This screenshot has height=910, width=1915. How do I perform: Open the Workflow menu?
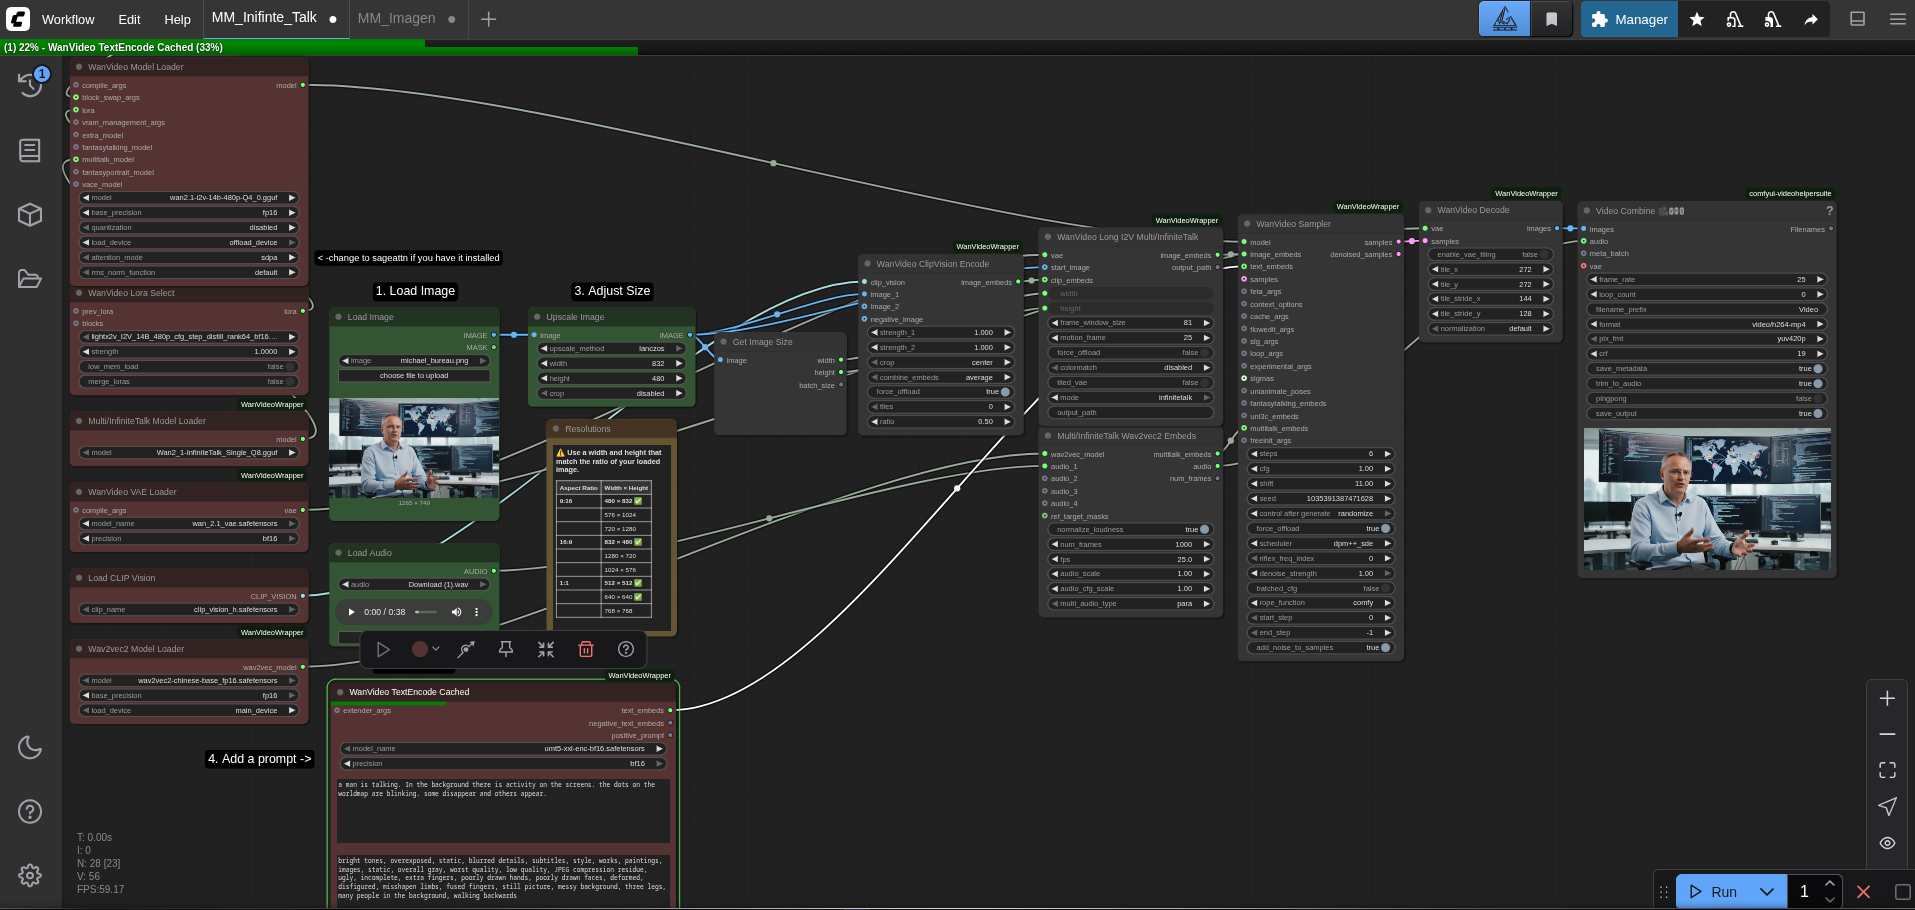(x=68, y=19)
